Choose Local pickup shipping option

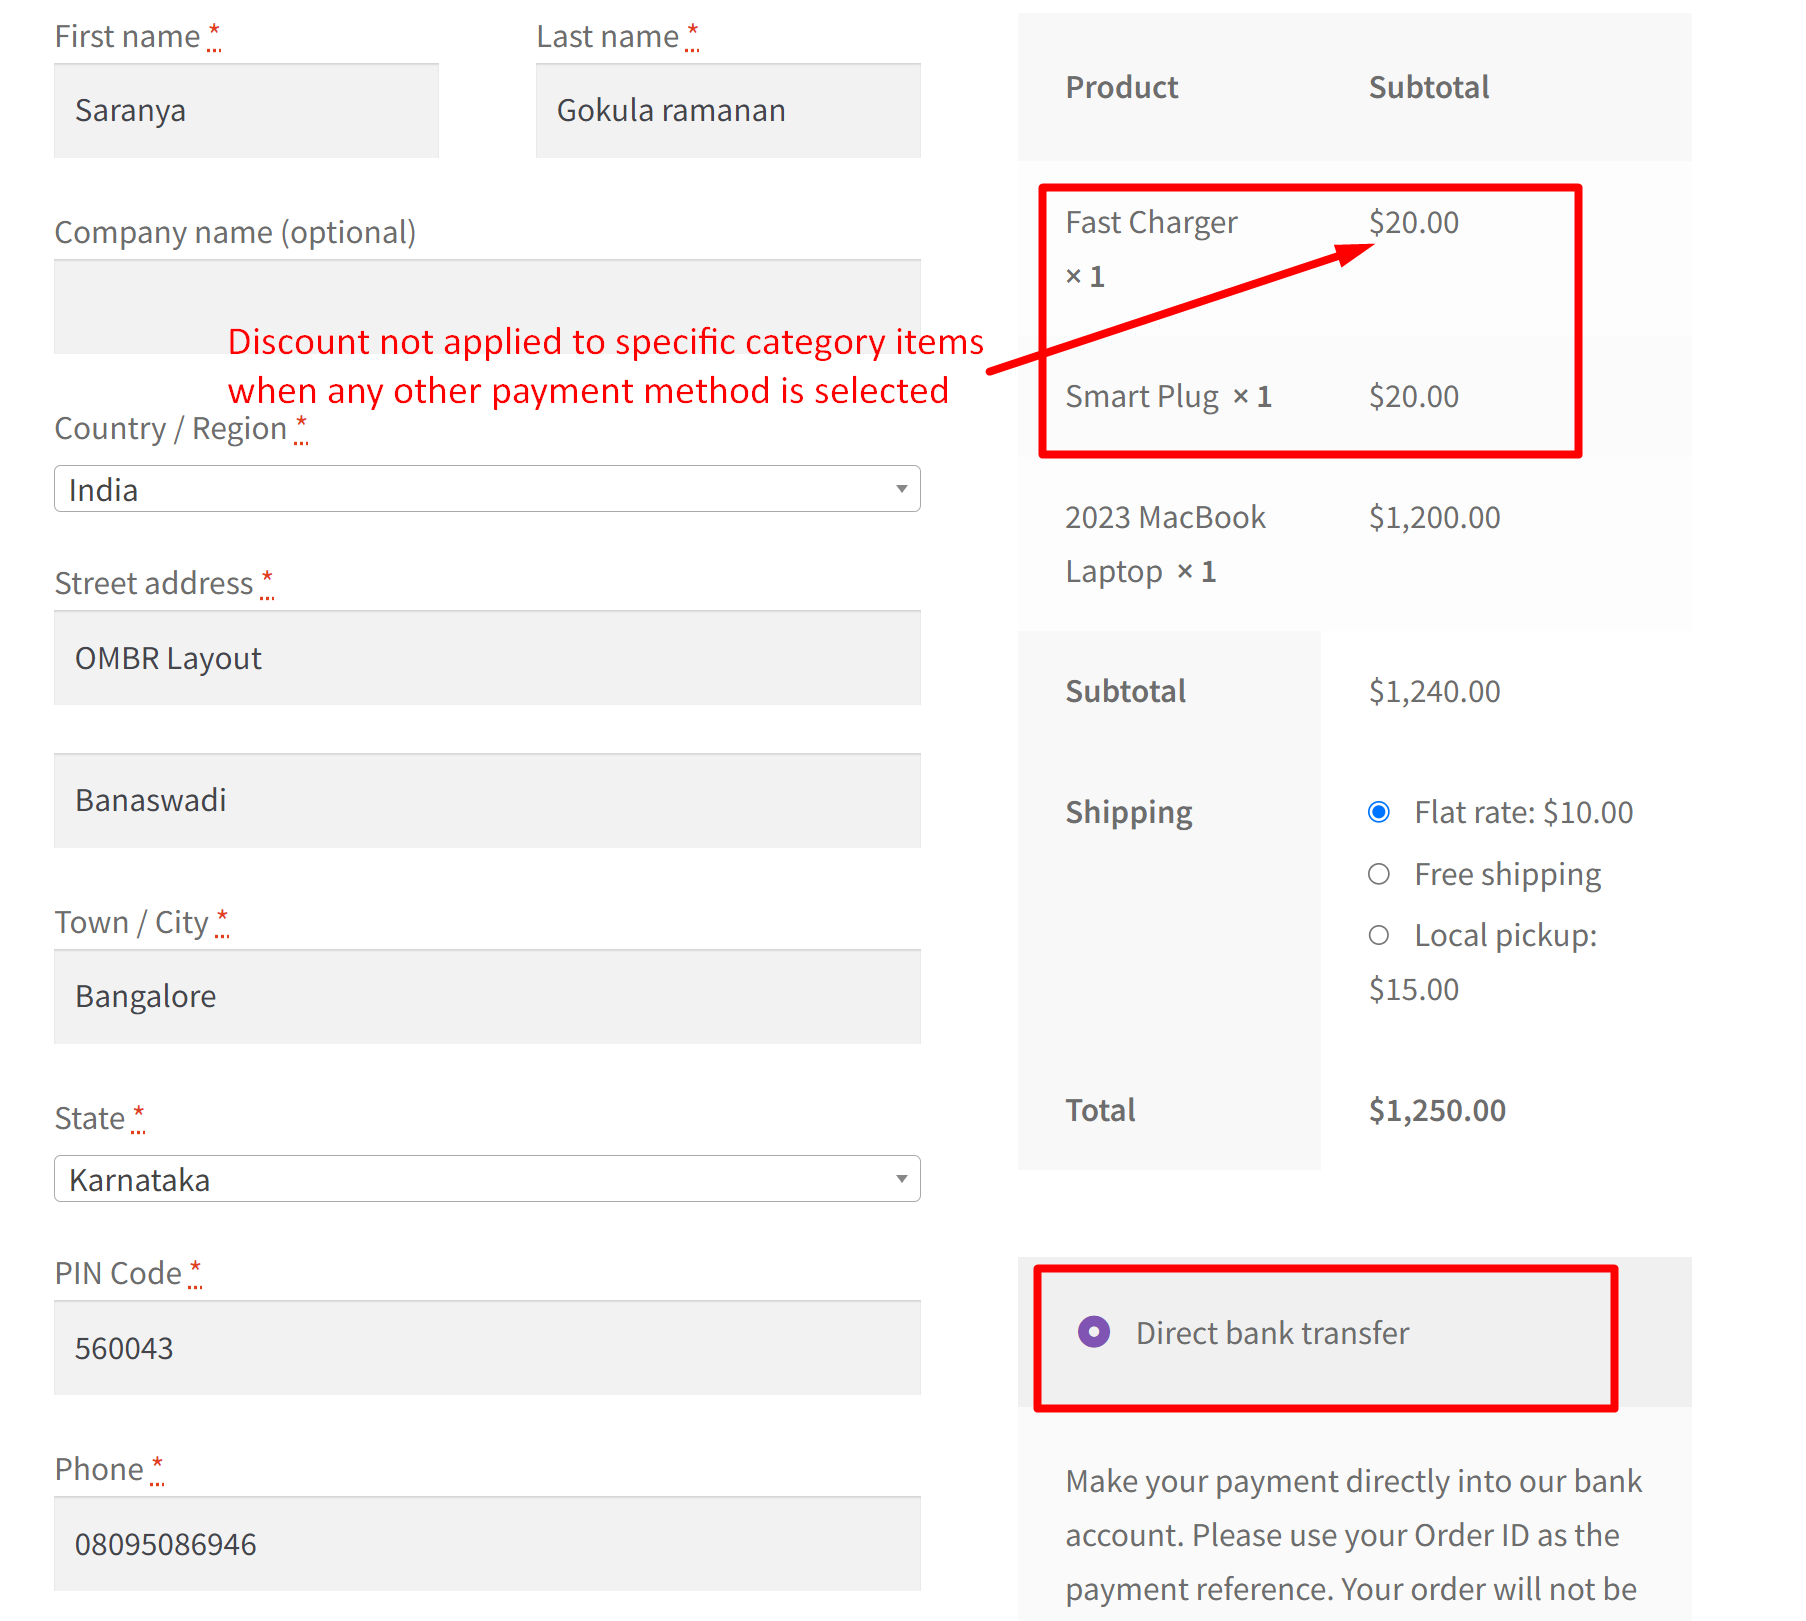click(1379, 935)
